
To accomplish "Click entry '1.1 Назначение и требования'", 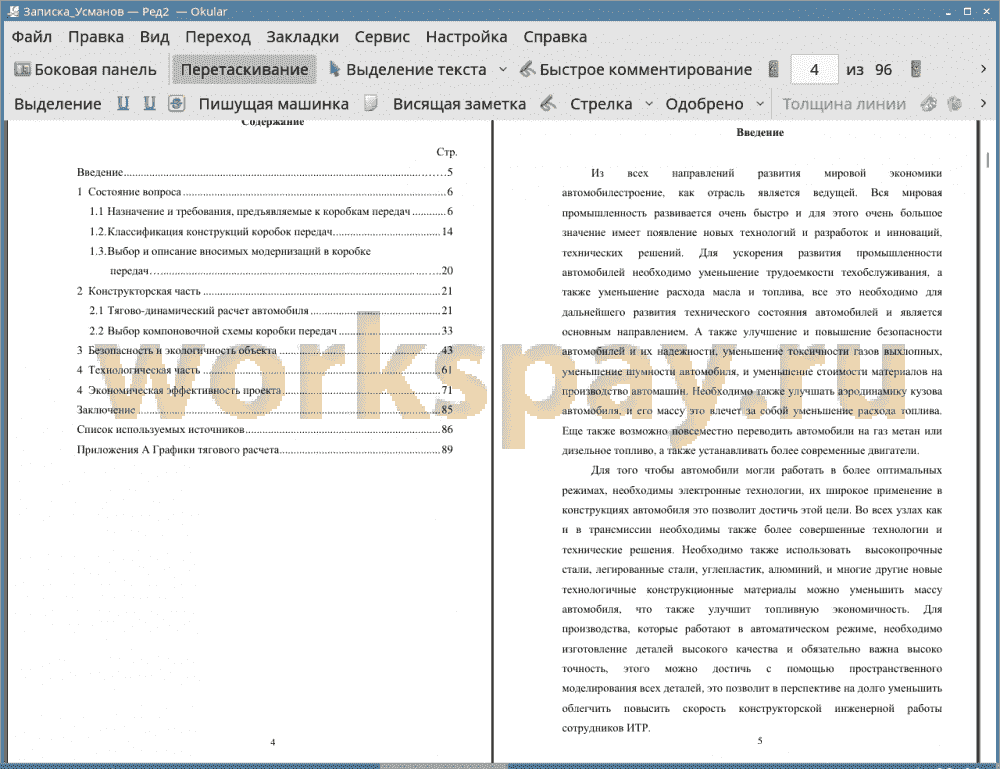I will (271, 212).
